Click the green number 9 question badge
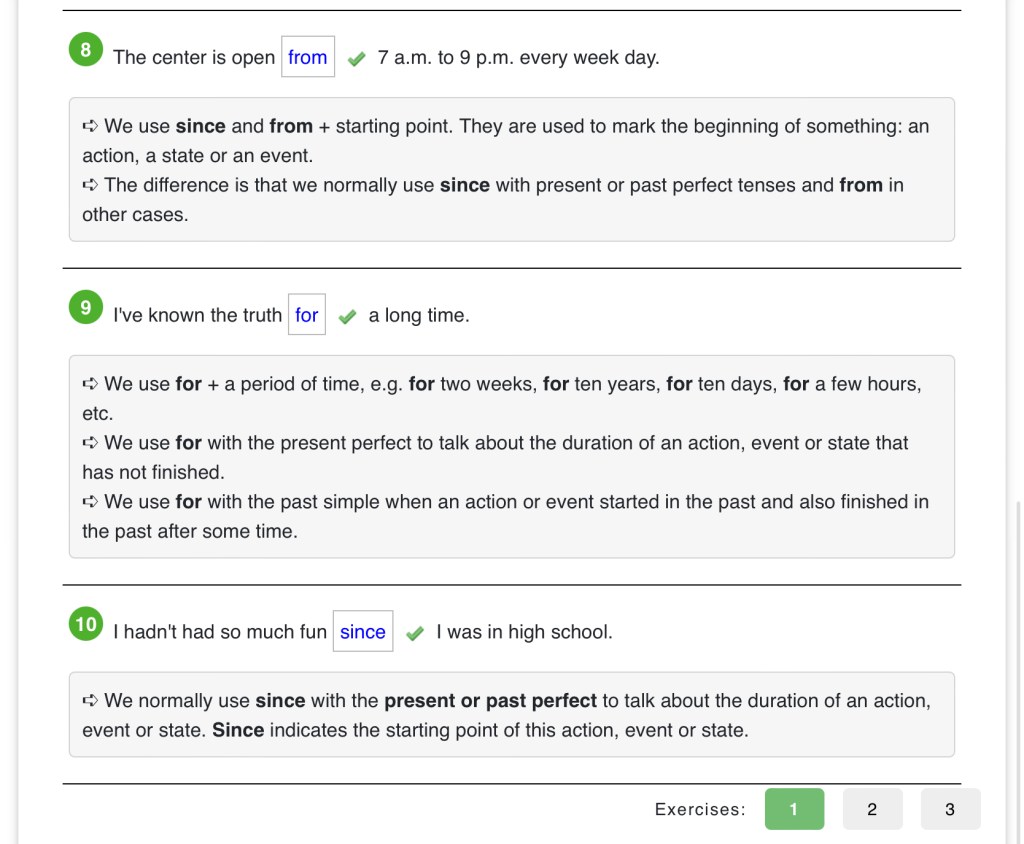1024x844 pixels. click(86, 307)
